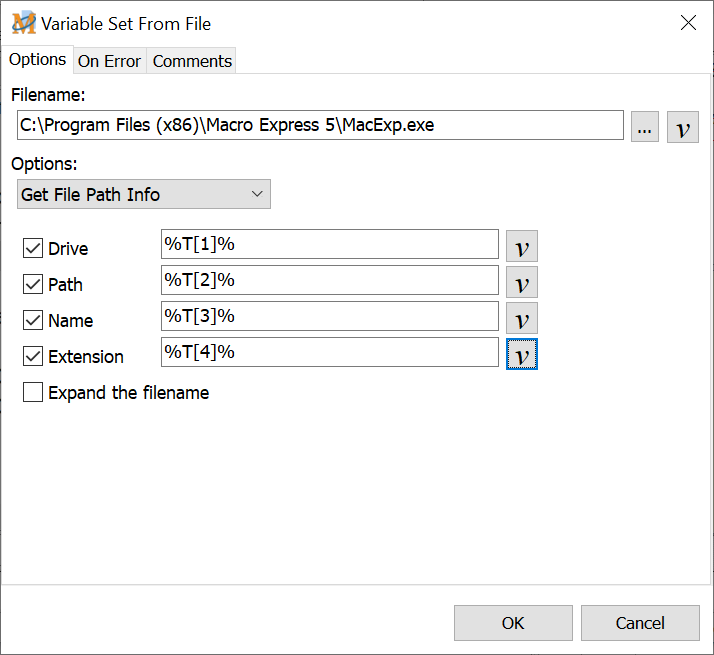Click the variable icon next to Name field
The width and height of the screenshot is (714, 655).
(x=521, y=319)
